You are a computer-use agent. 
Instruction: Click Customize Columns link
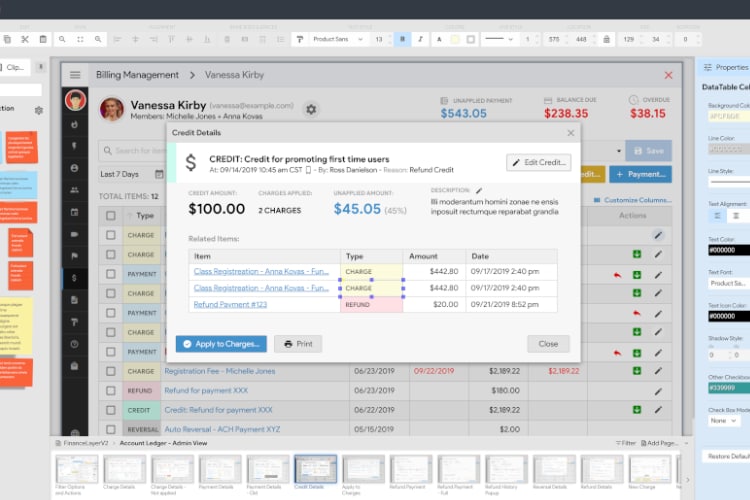click(x=632, y=200)
